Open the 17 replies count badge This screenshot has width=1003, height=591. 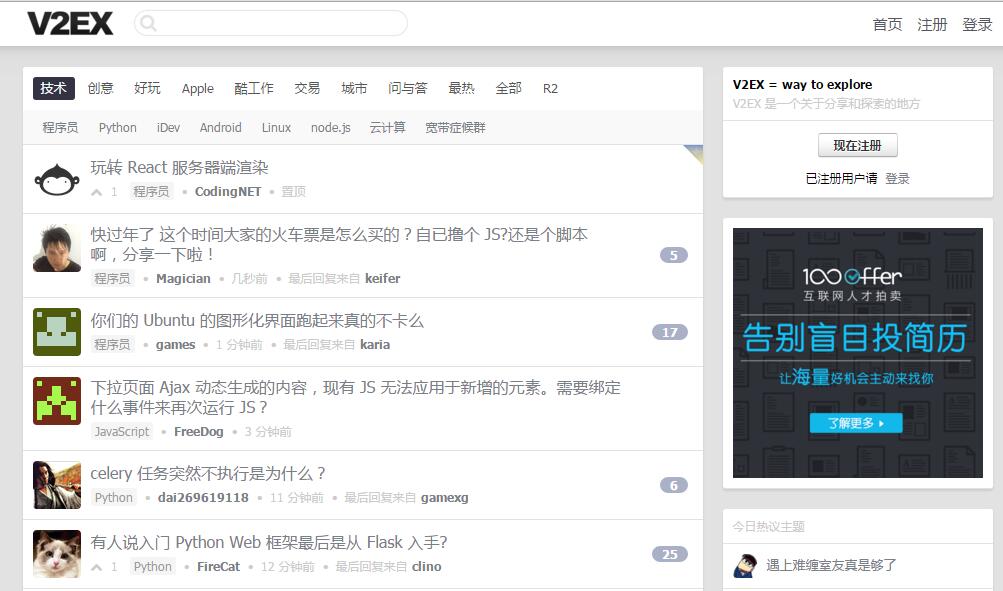669,332
